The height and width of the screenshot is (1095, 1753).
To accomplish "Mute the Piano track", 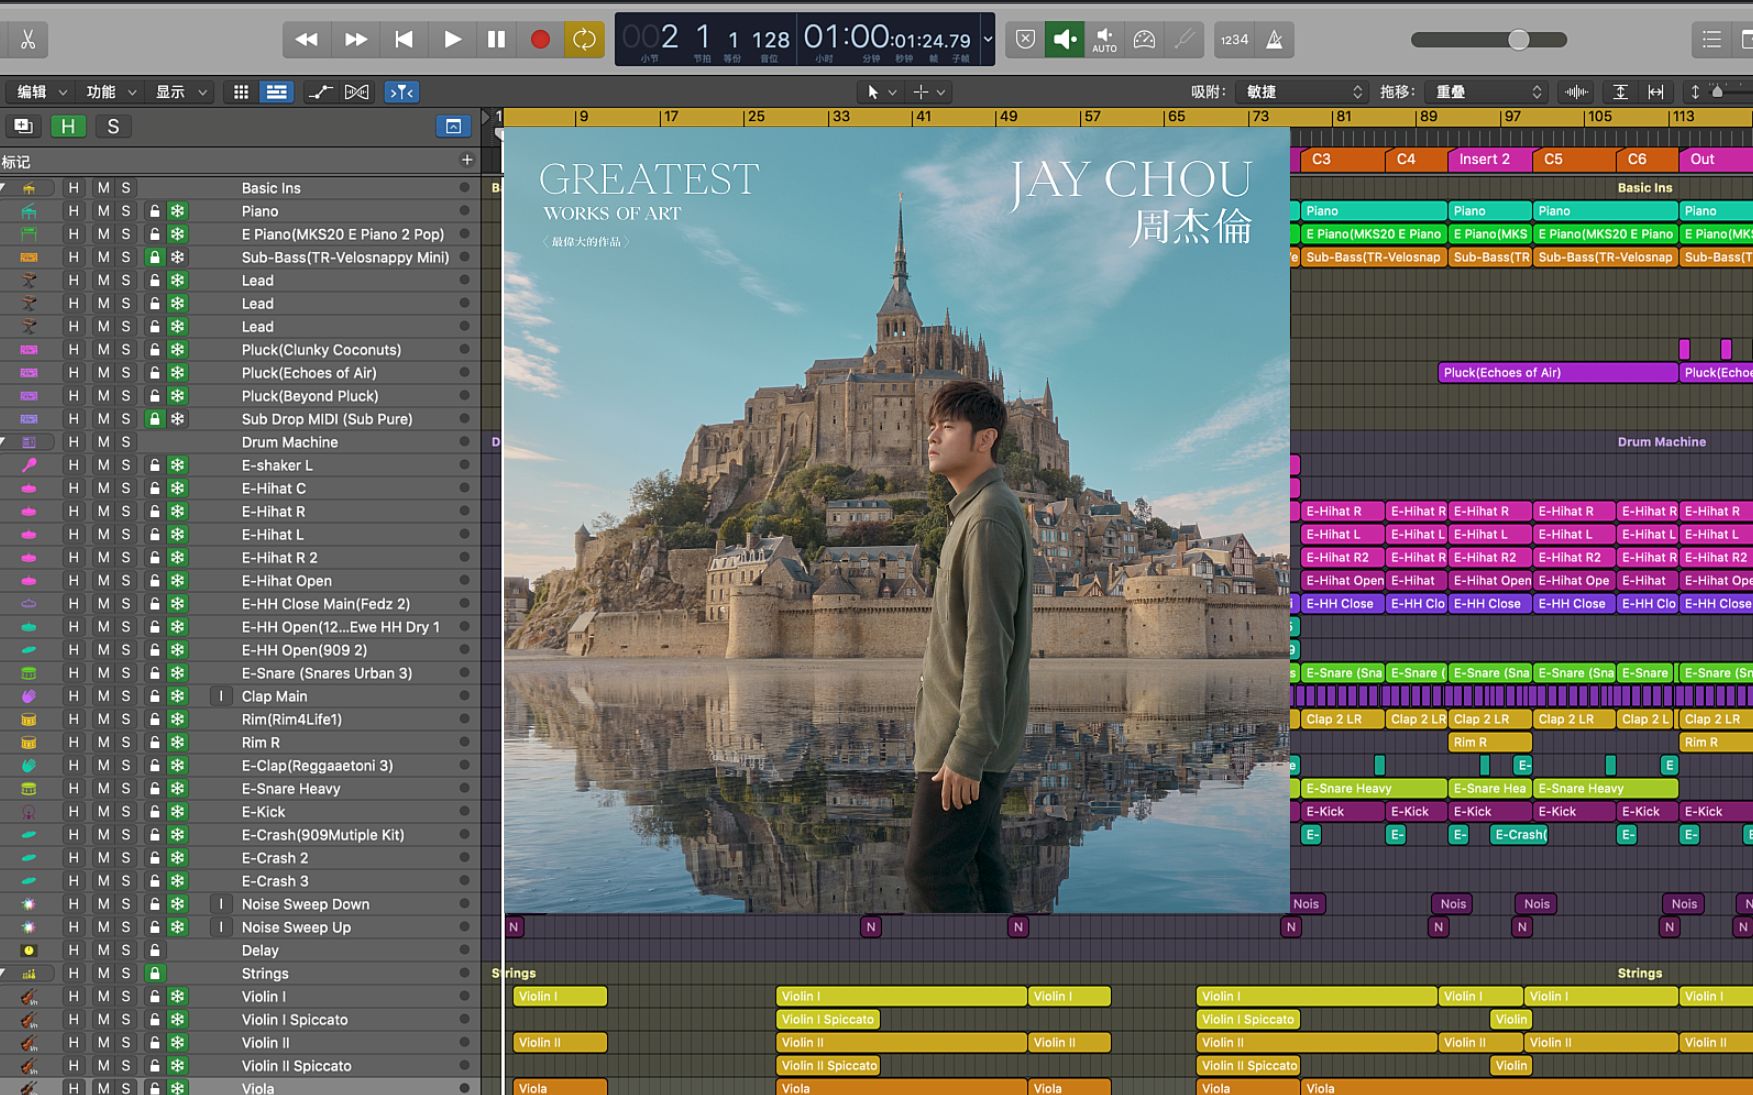I will pyautogui.click(x=103, y=211).
